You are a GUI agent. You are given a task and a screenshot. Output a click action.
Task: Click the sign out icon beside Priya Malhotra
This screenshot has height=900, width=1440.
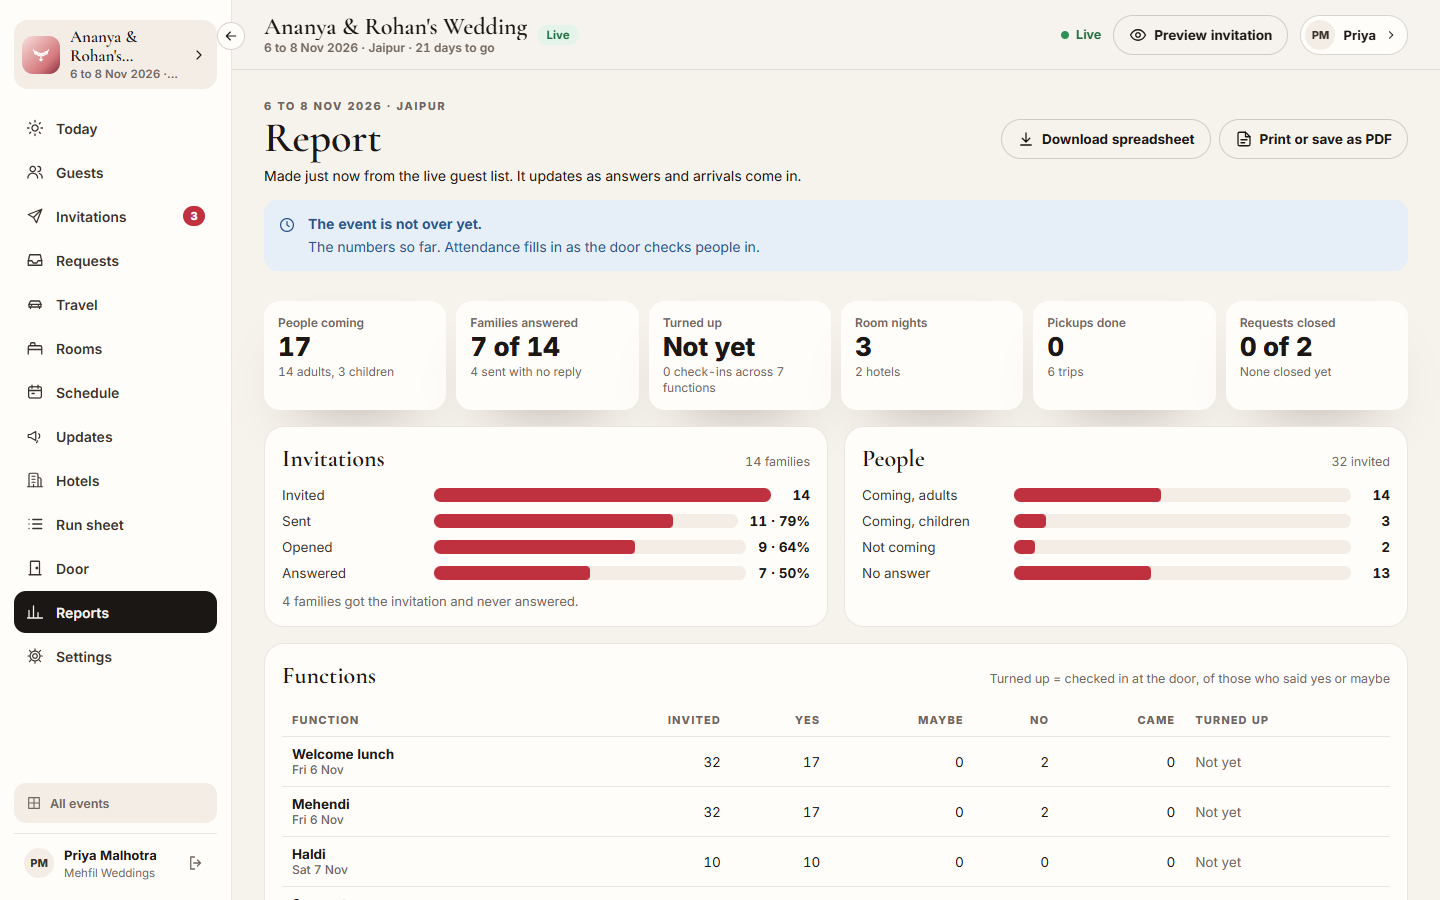(x=196, y=863)
